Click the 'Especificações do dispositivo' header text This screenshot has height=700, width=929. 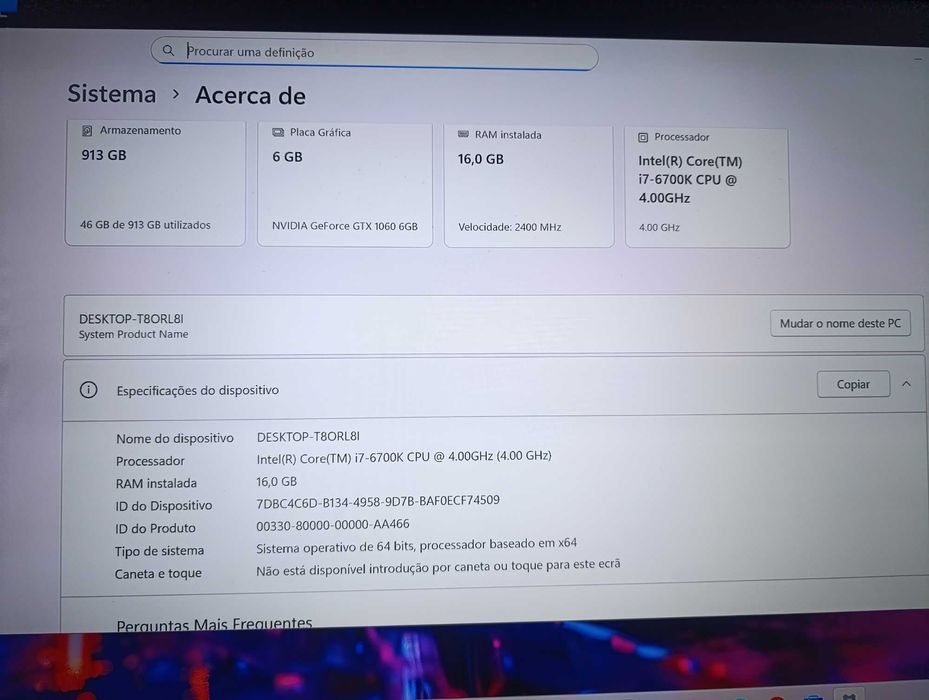pyautogui.click(x=197, y=391)
